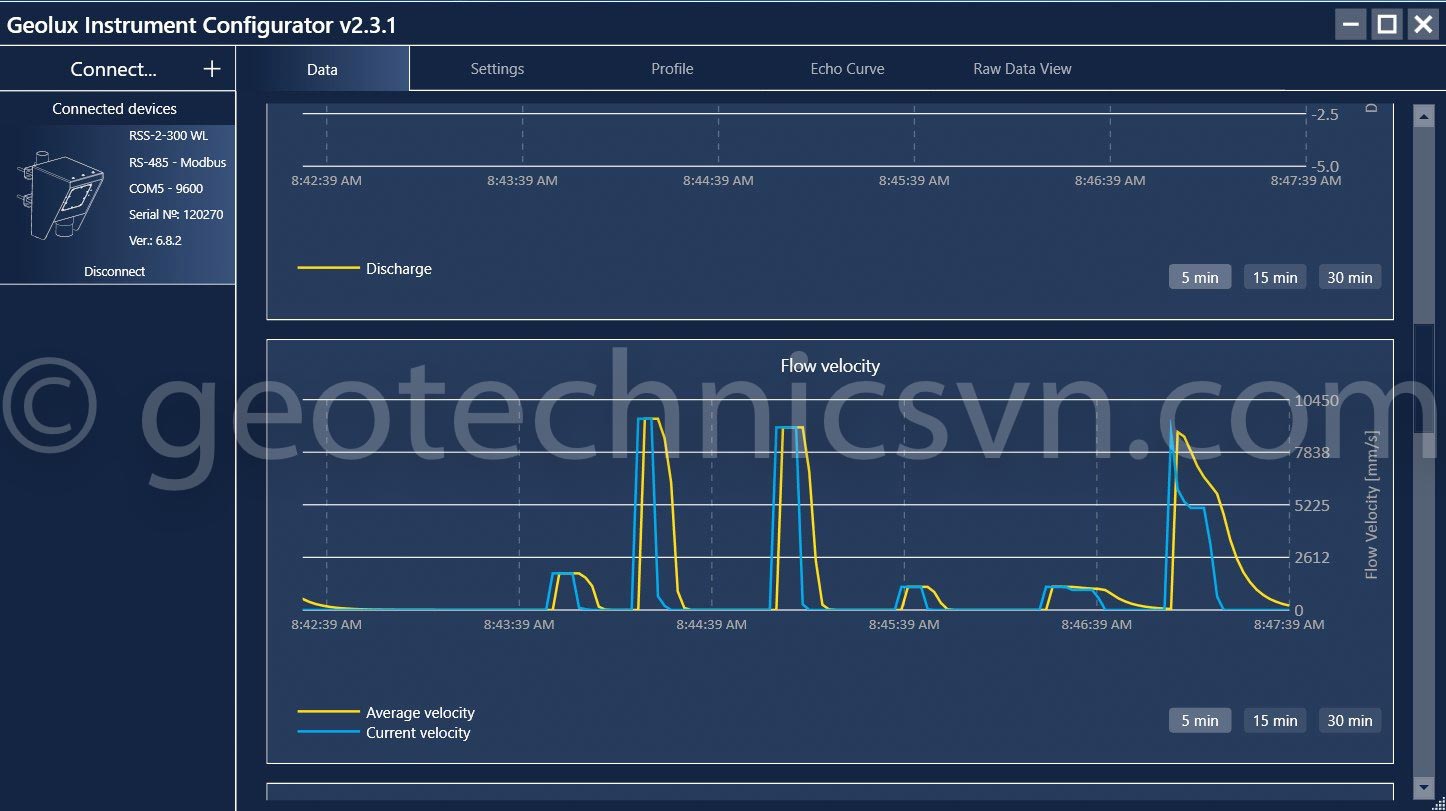Select 15 min for Flow velocity chart
The image size is (1446, 811).
click(x=1275, y=720)
